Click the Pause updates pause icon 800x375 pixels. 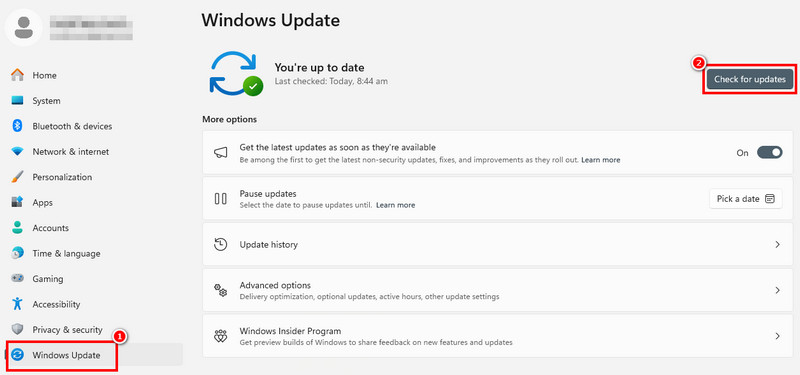click(220, 198)
